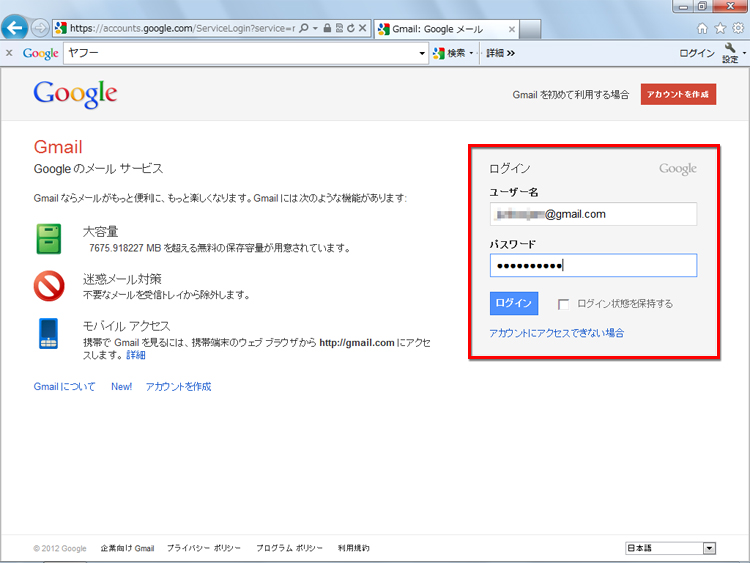Open 企業向け Gmail footer link

127,548
